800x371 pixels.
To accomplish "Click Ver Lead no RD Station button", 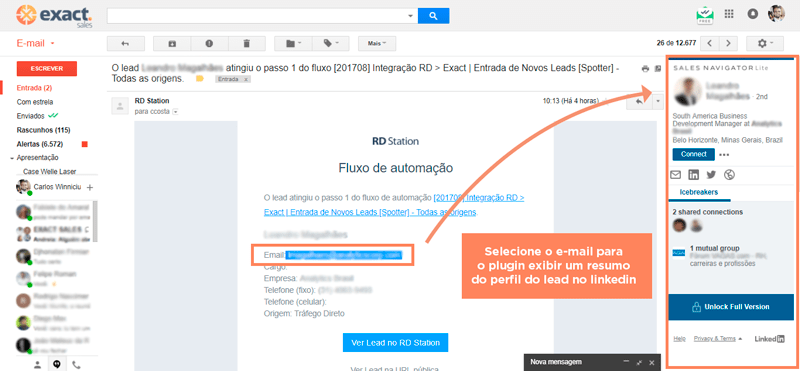I will (395, 343).
